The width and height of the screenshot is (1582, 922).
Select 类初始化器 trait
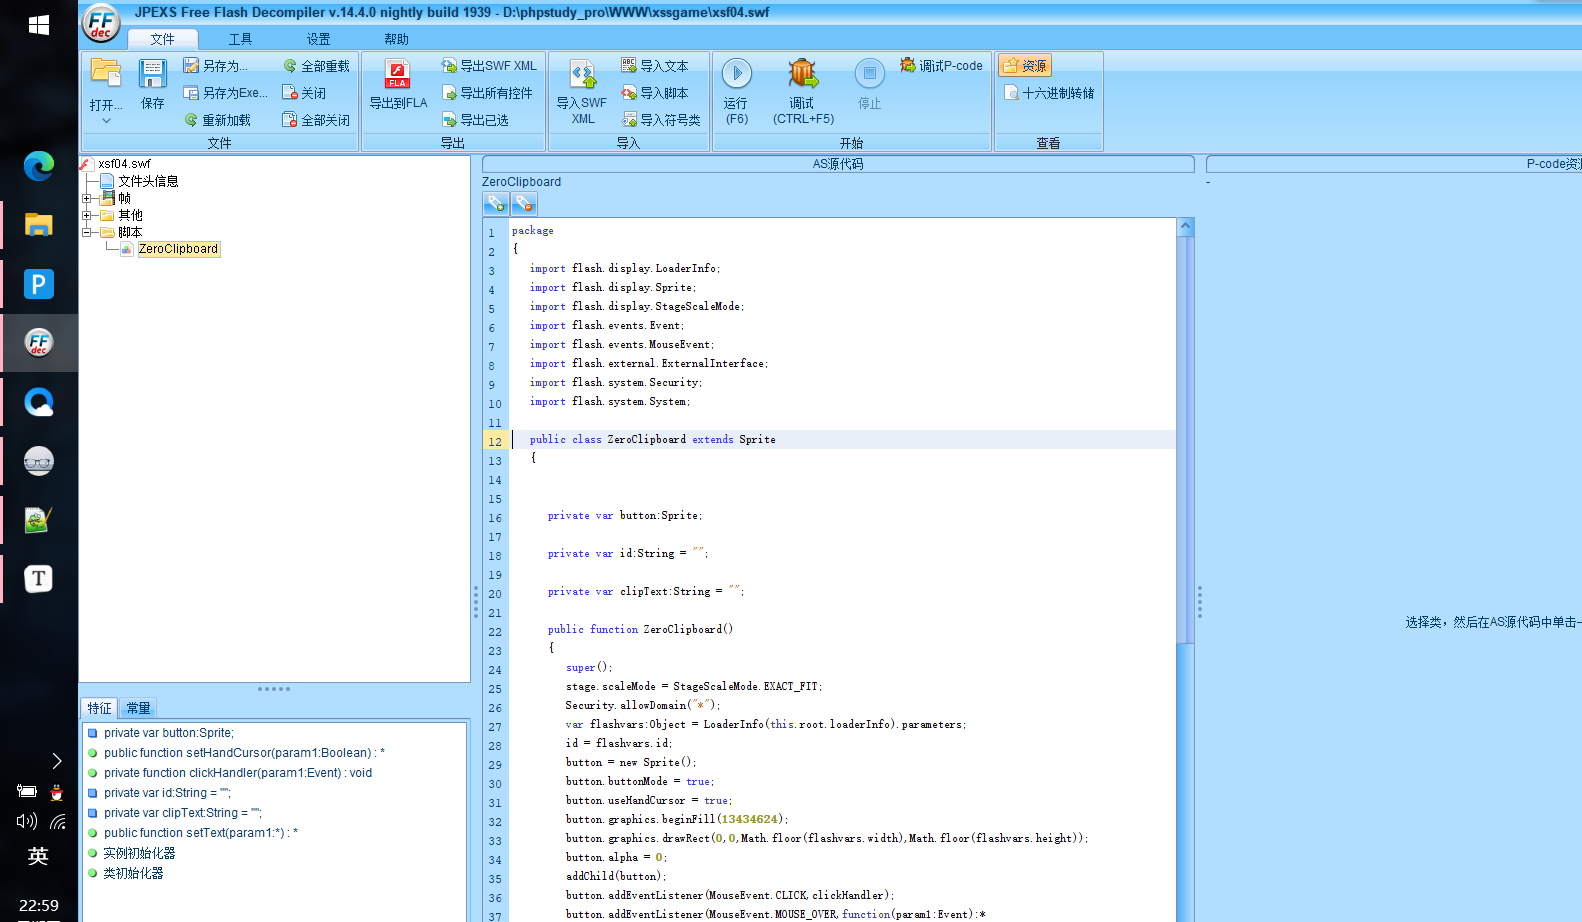tap(133, 873)
